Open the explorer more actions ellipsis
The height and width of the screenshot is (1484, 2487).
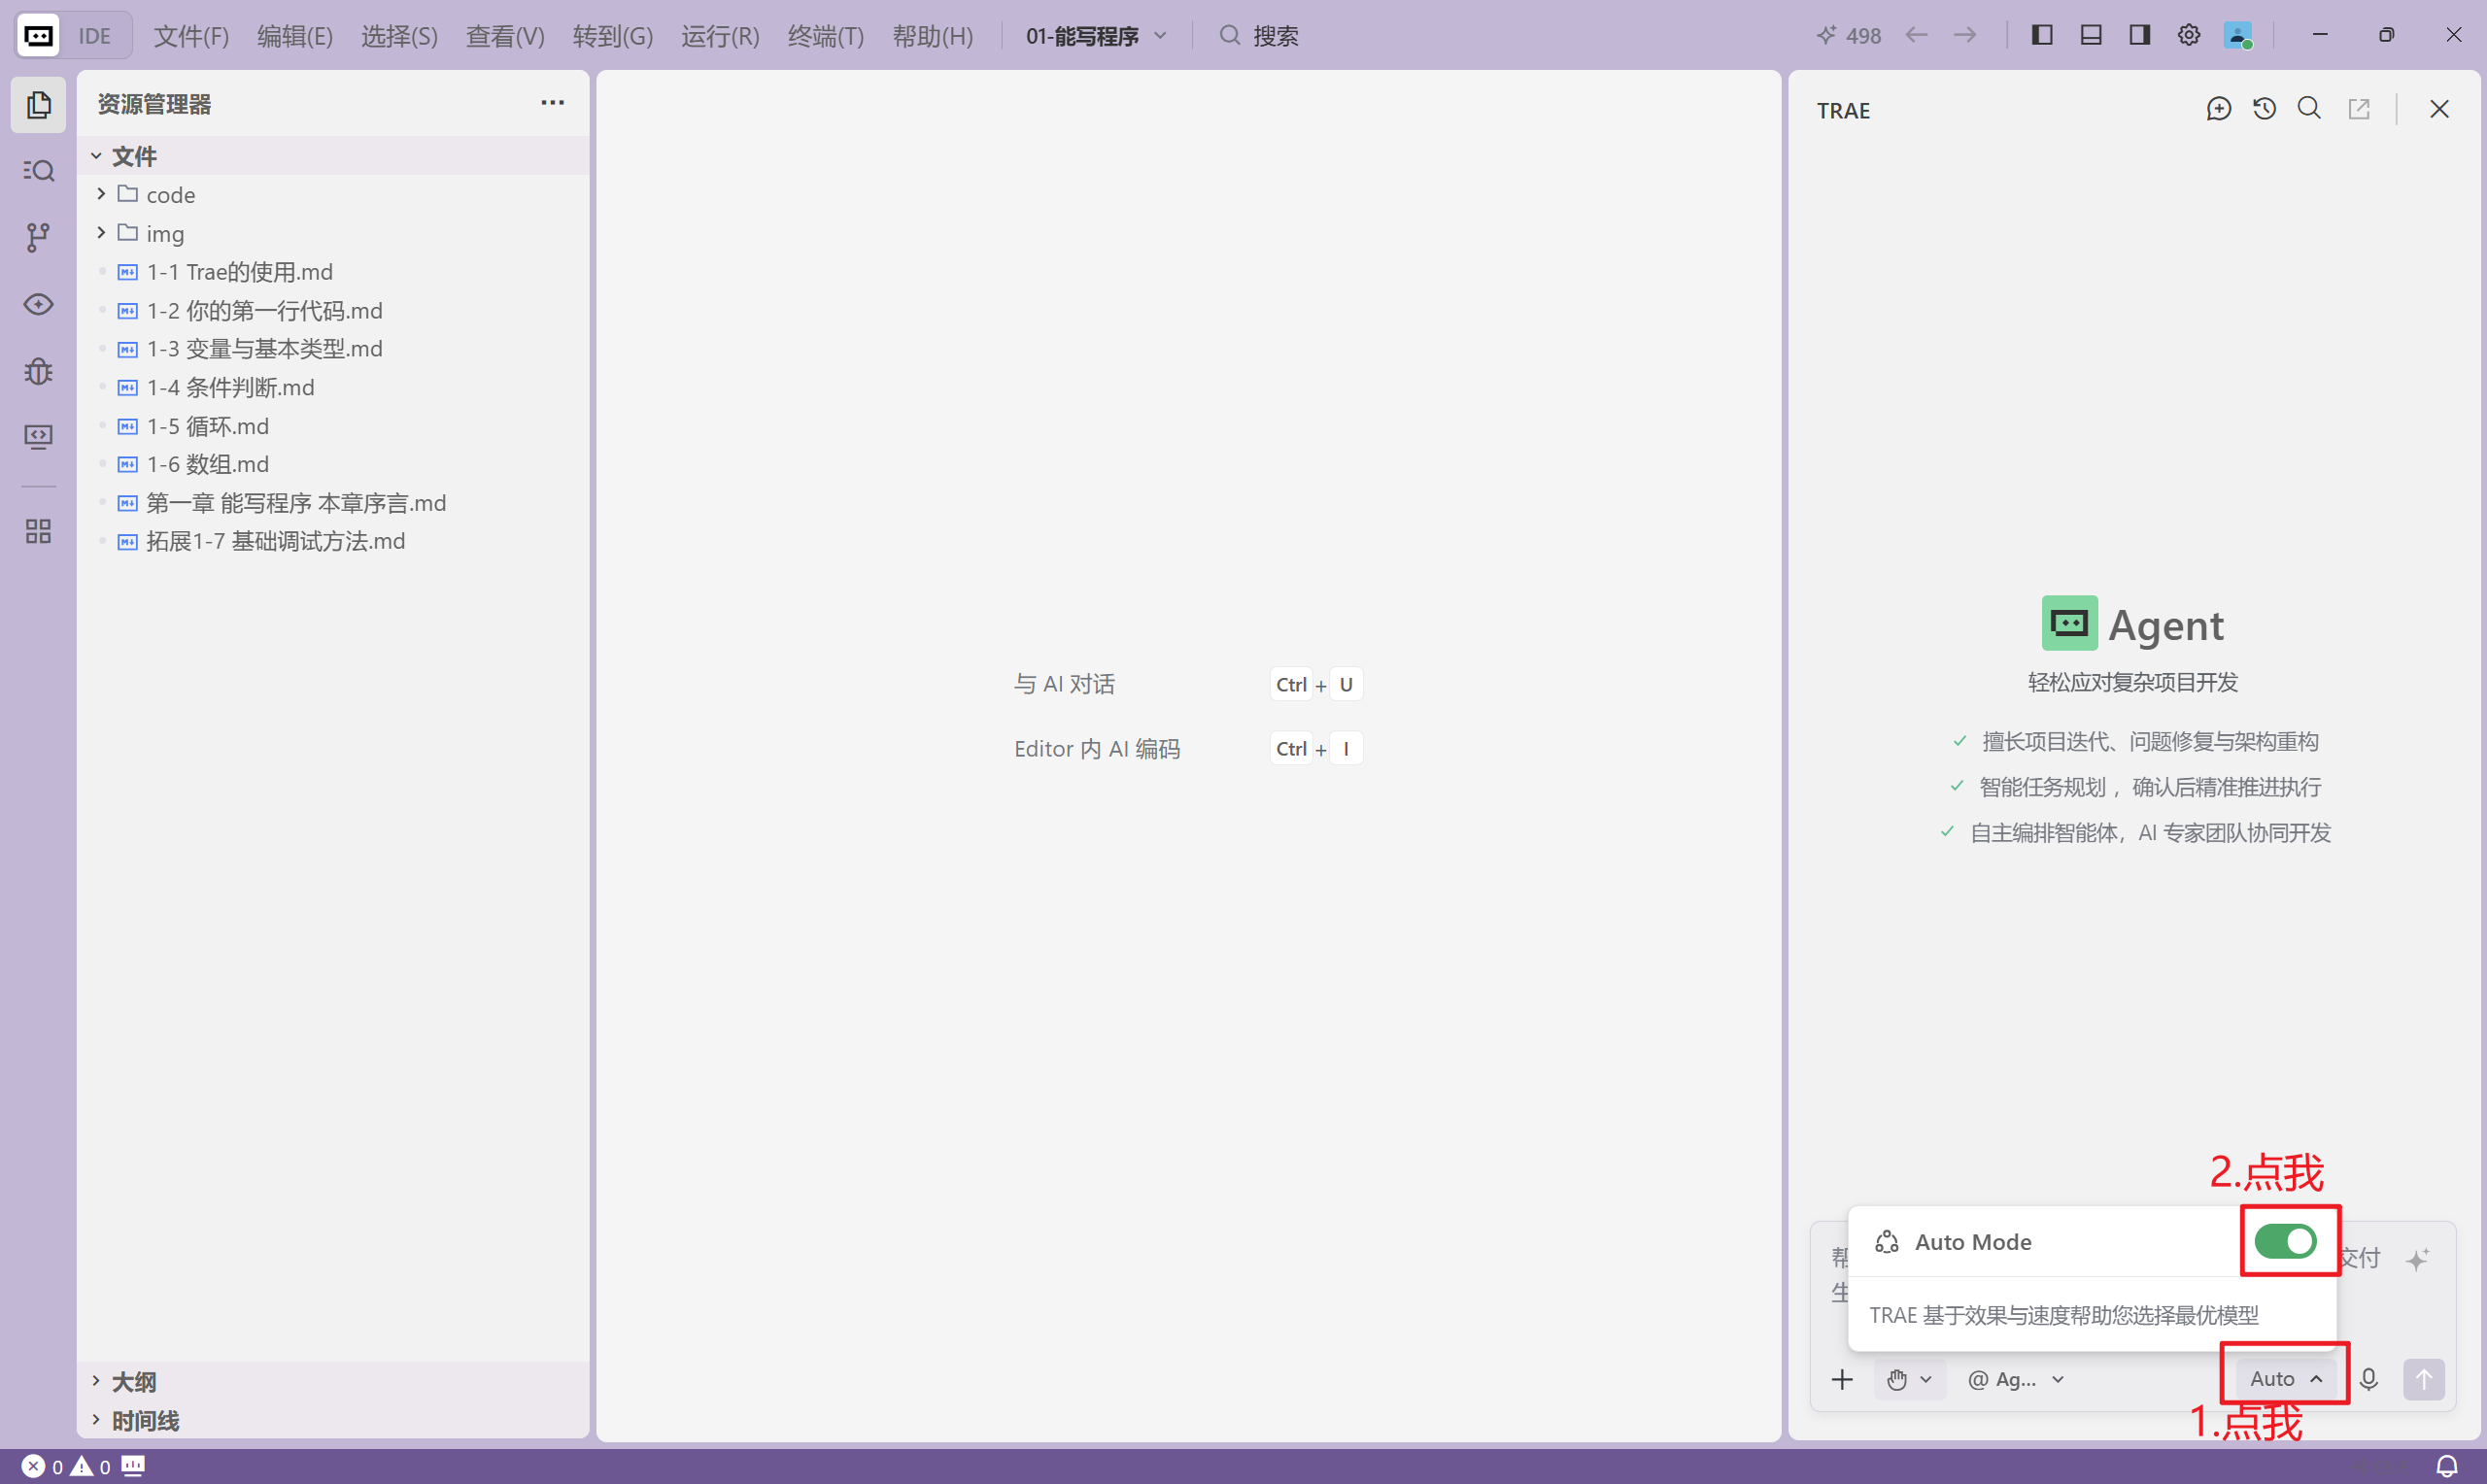552,103
